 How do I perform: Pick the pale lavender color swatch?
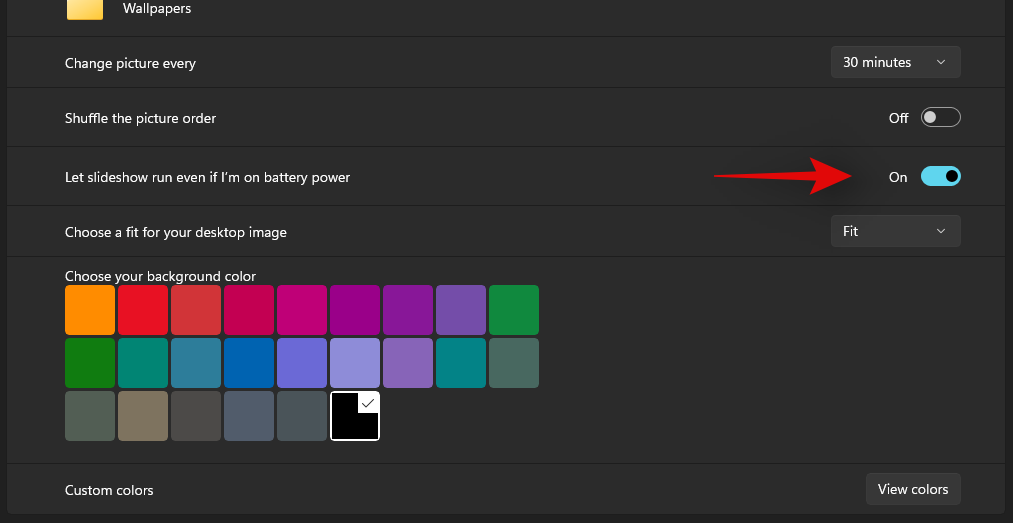[x=355, y=363]
